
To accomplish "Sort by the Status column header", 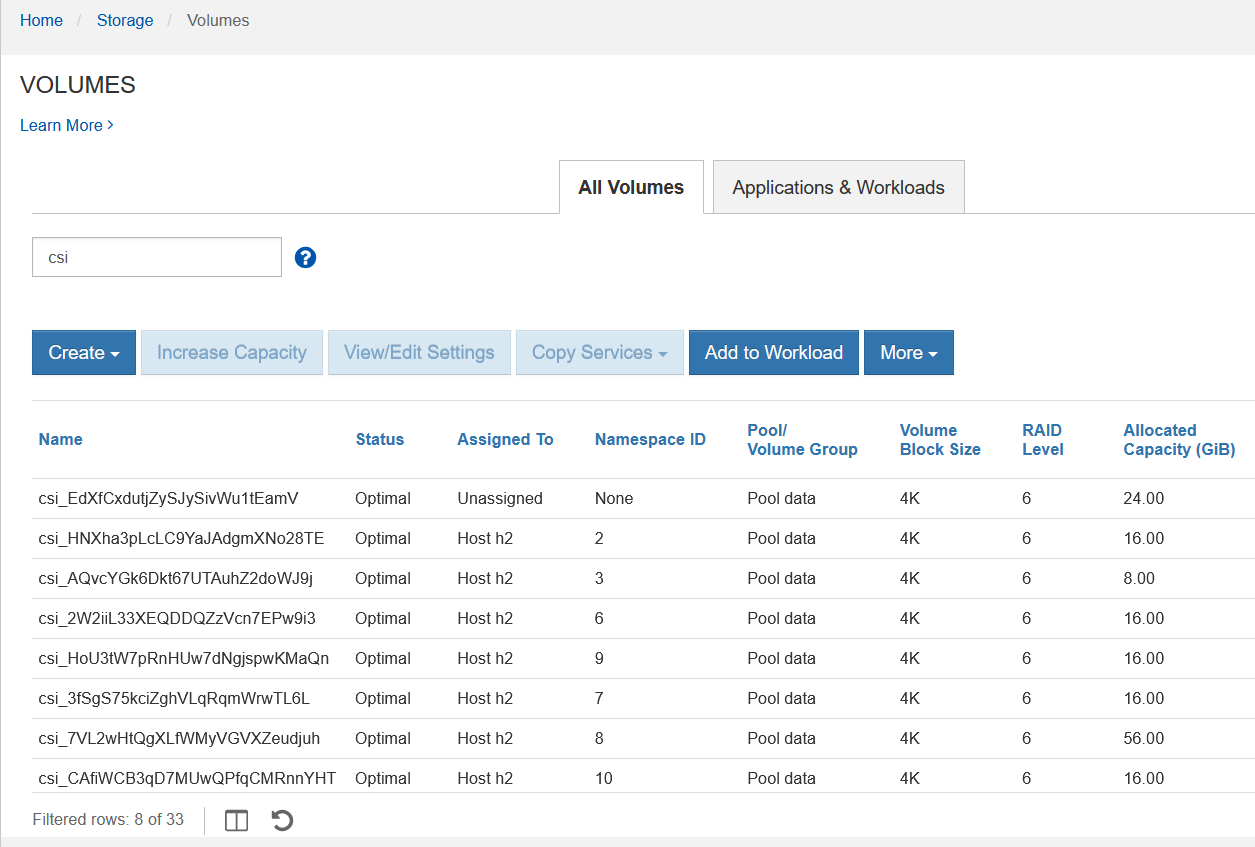I will point(380,439).
